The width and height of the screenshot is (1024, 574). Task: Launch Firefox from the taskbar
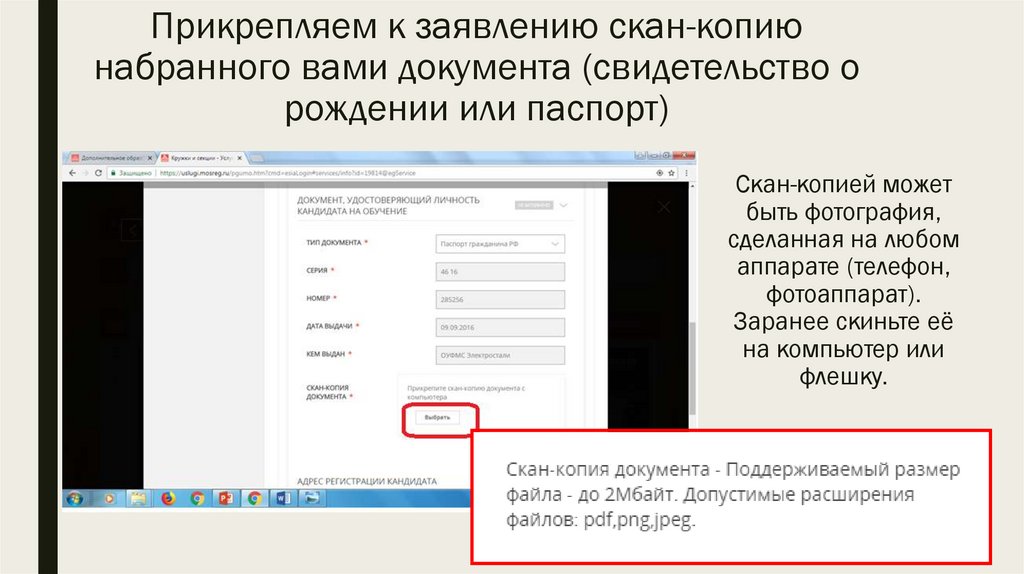(x=168, y=498)
